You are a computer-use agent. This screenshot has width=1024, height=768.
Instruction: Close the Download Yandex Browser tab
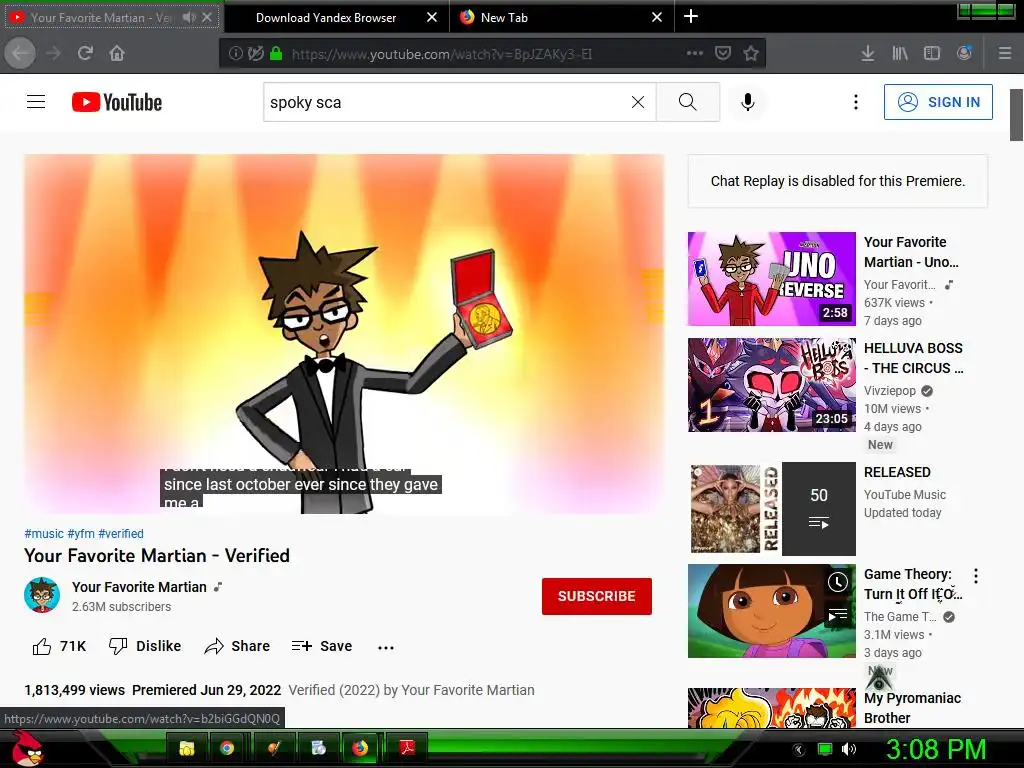pyautogui.click(x=432, y=17)
